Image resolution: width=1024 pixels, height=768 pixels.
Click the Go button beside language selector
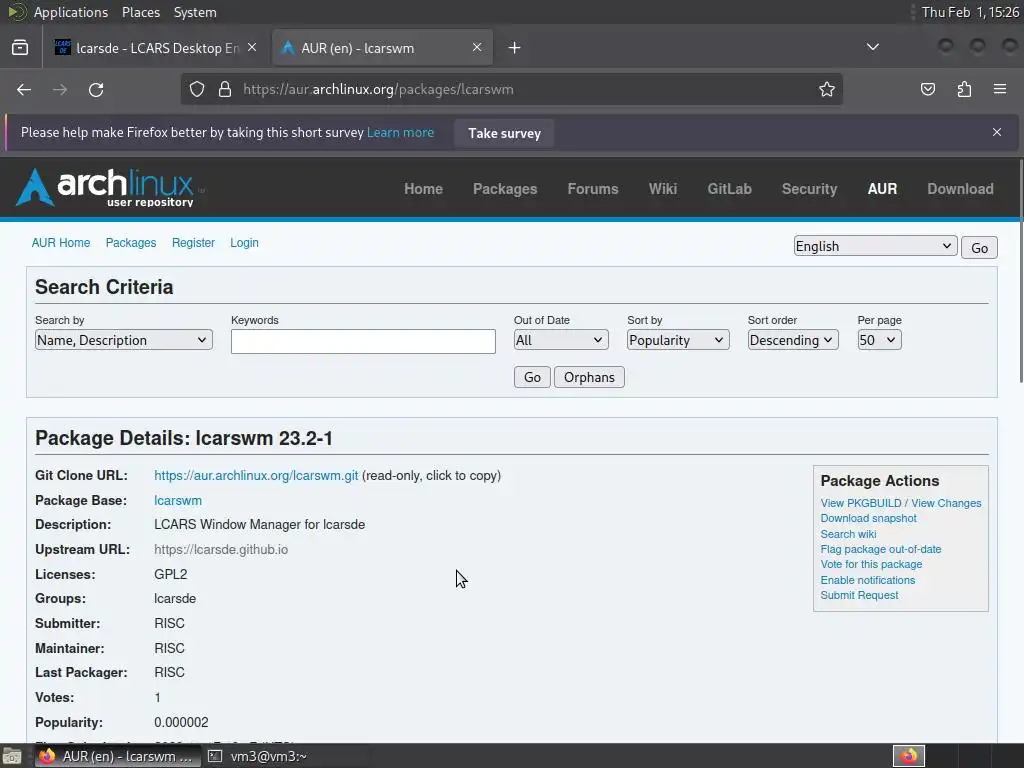(x=979, y=248)
